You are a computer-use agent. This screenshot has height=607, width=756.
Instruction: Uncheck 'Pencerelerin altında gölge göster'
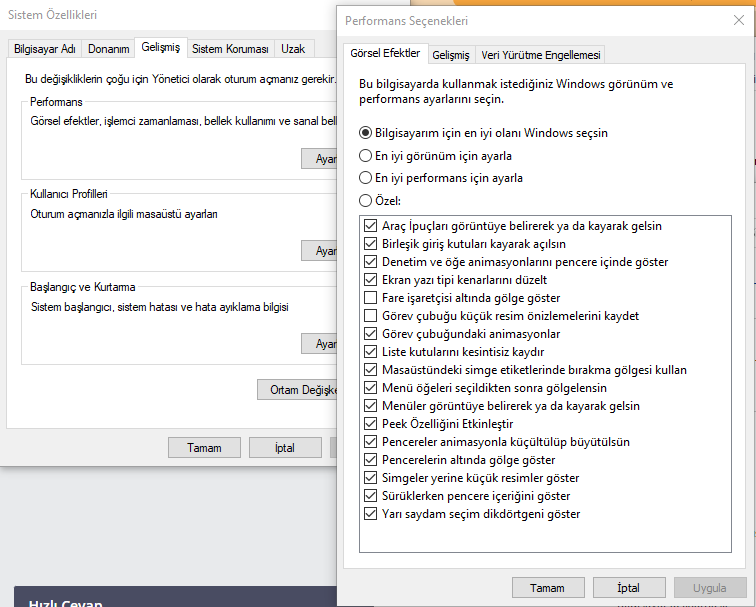[x=370, y=460]
